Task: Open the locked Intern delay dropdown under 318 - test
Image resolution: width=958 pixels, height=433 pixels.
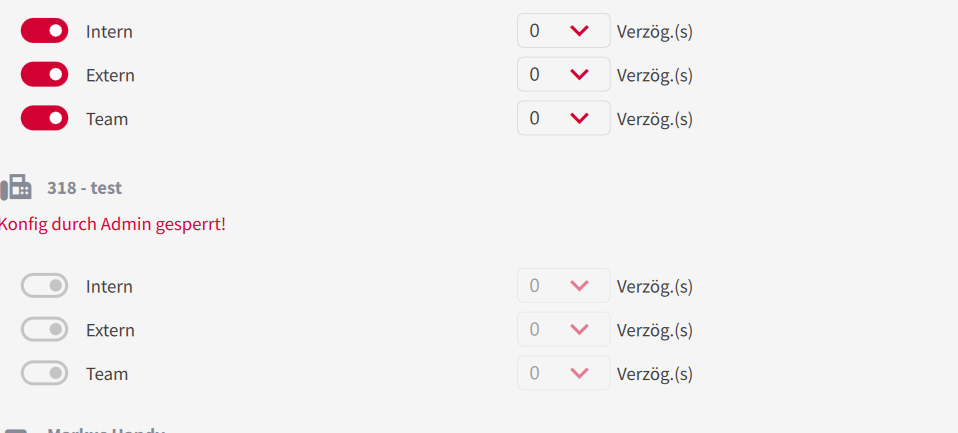Action: (x=563, y=286)
